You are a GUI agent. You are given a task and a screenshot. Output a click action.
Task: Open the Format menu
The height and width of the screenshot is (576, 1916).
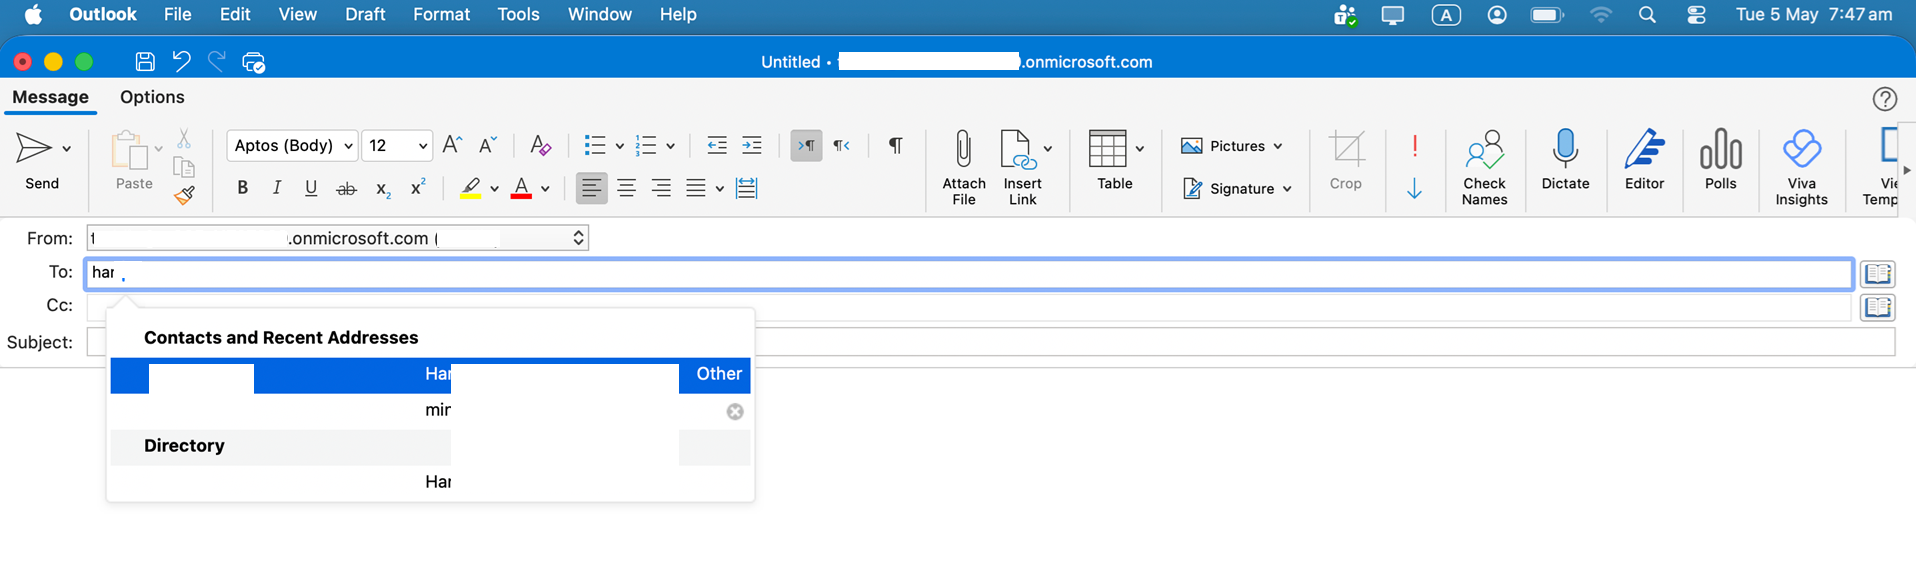tap(441, 14)
